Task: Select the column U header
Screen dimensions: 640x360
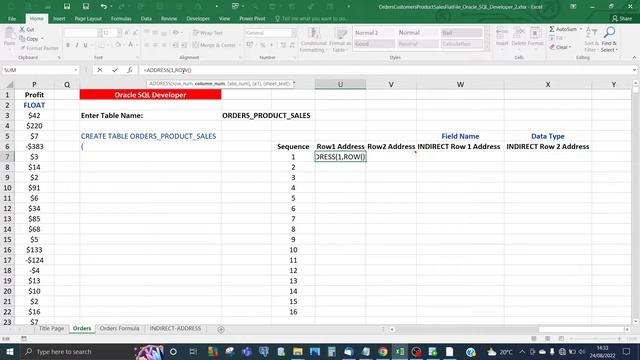Action: click(x=340, y=84)
